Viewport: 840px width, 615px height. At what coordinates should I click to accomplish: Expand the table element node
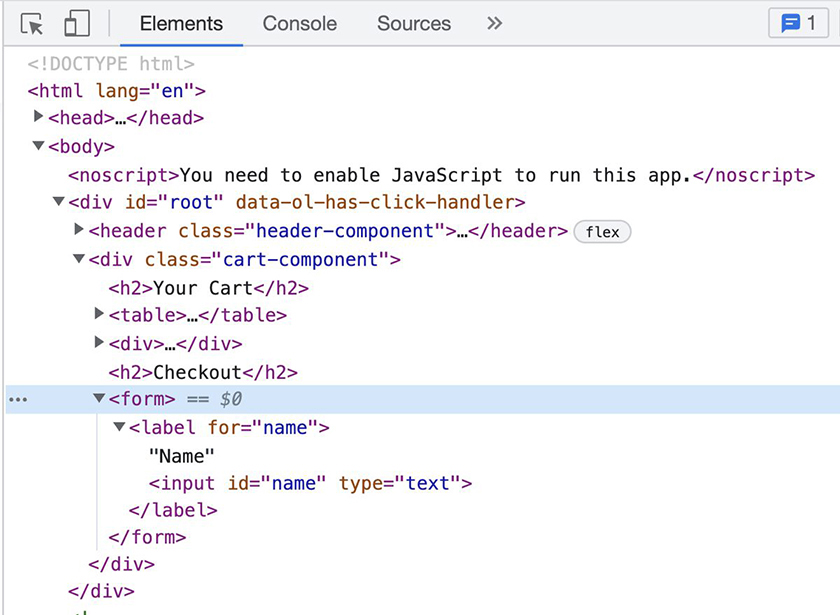[99, 314]
